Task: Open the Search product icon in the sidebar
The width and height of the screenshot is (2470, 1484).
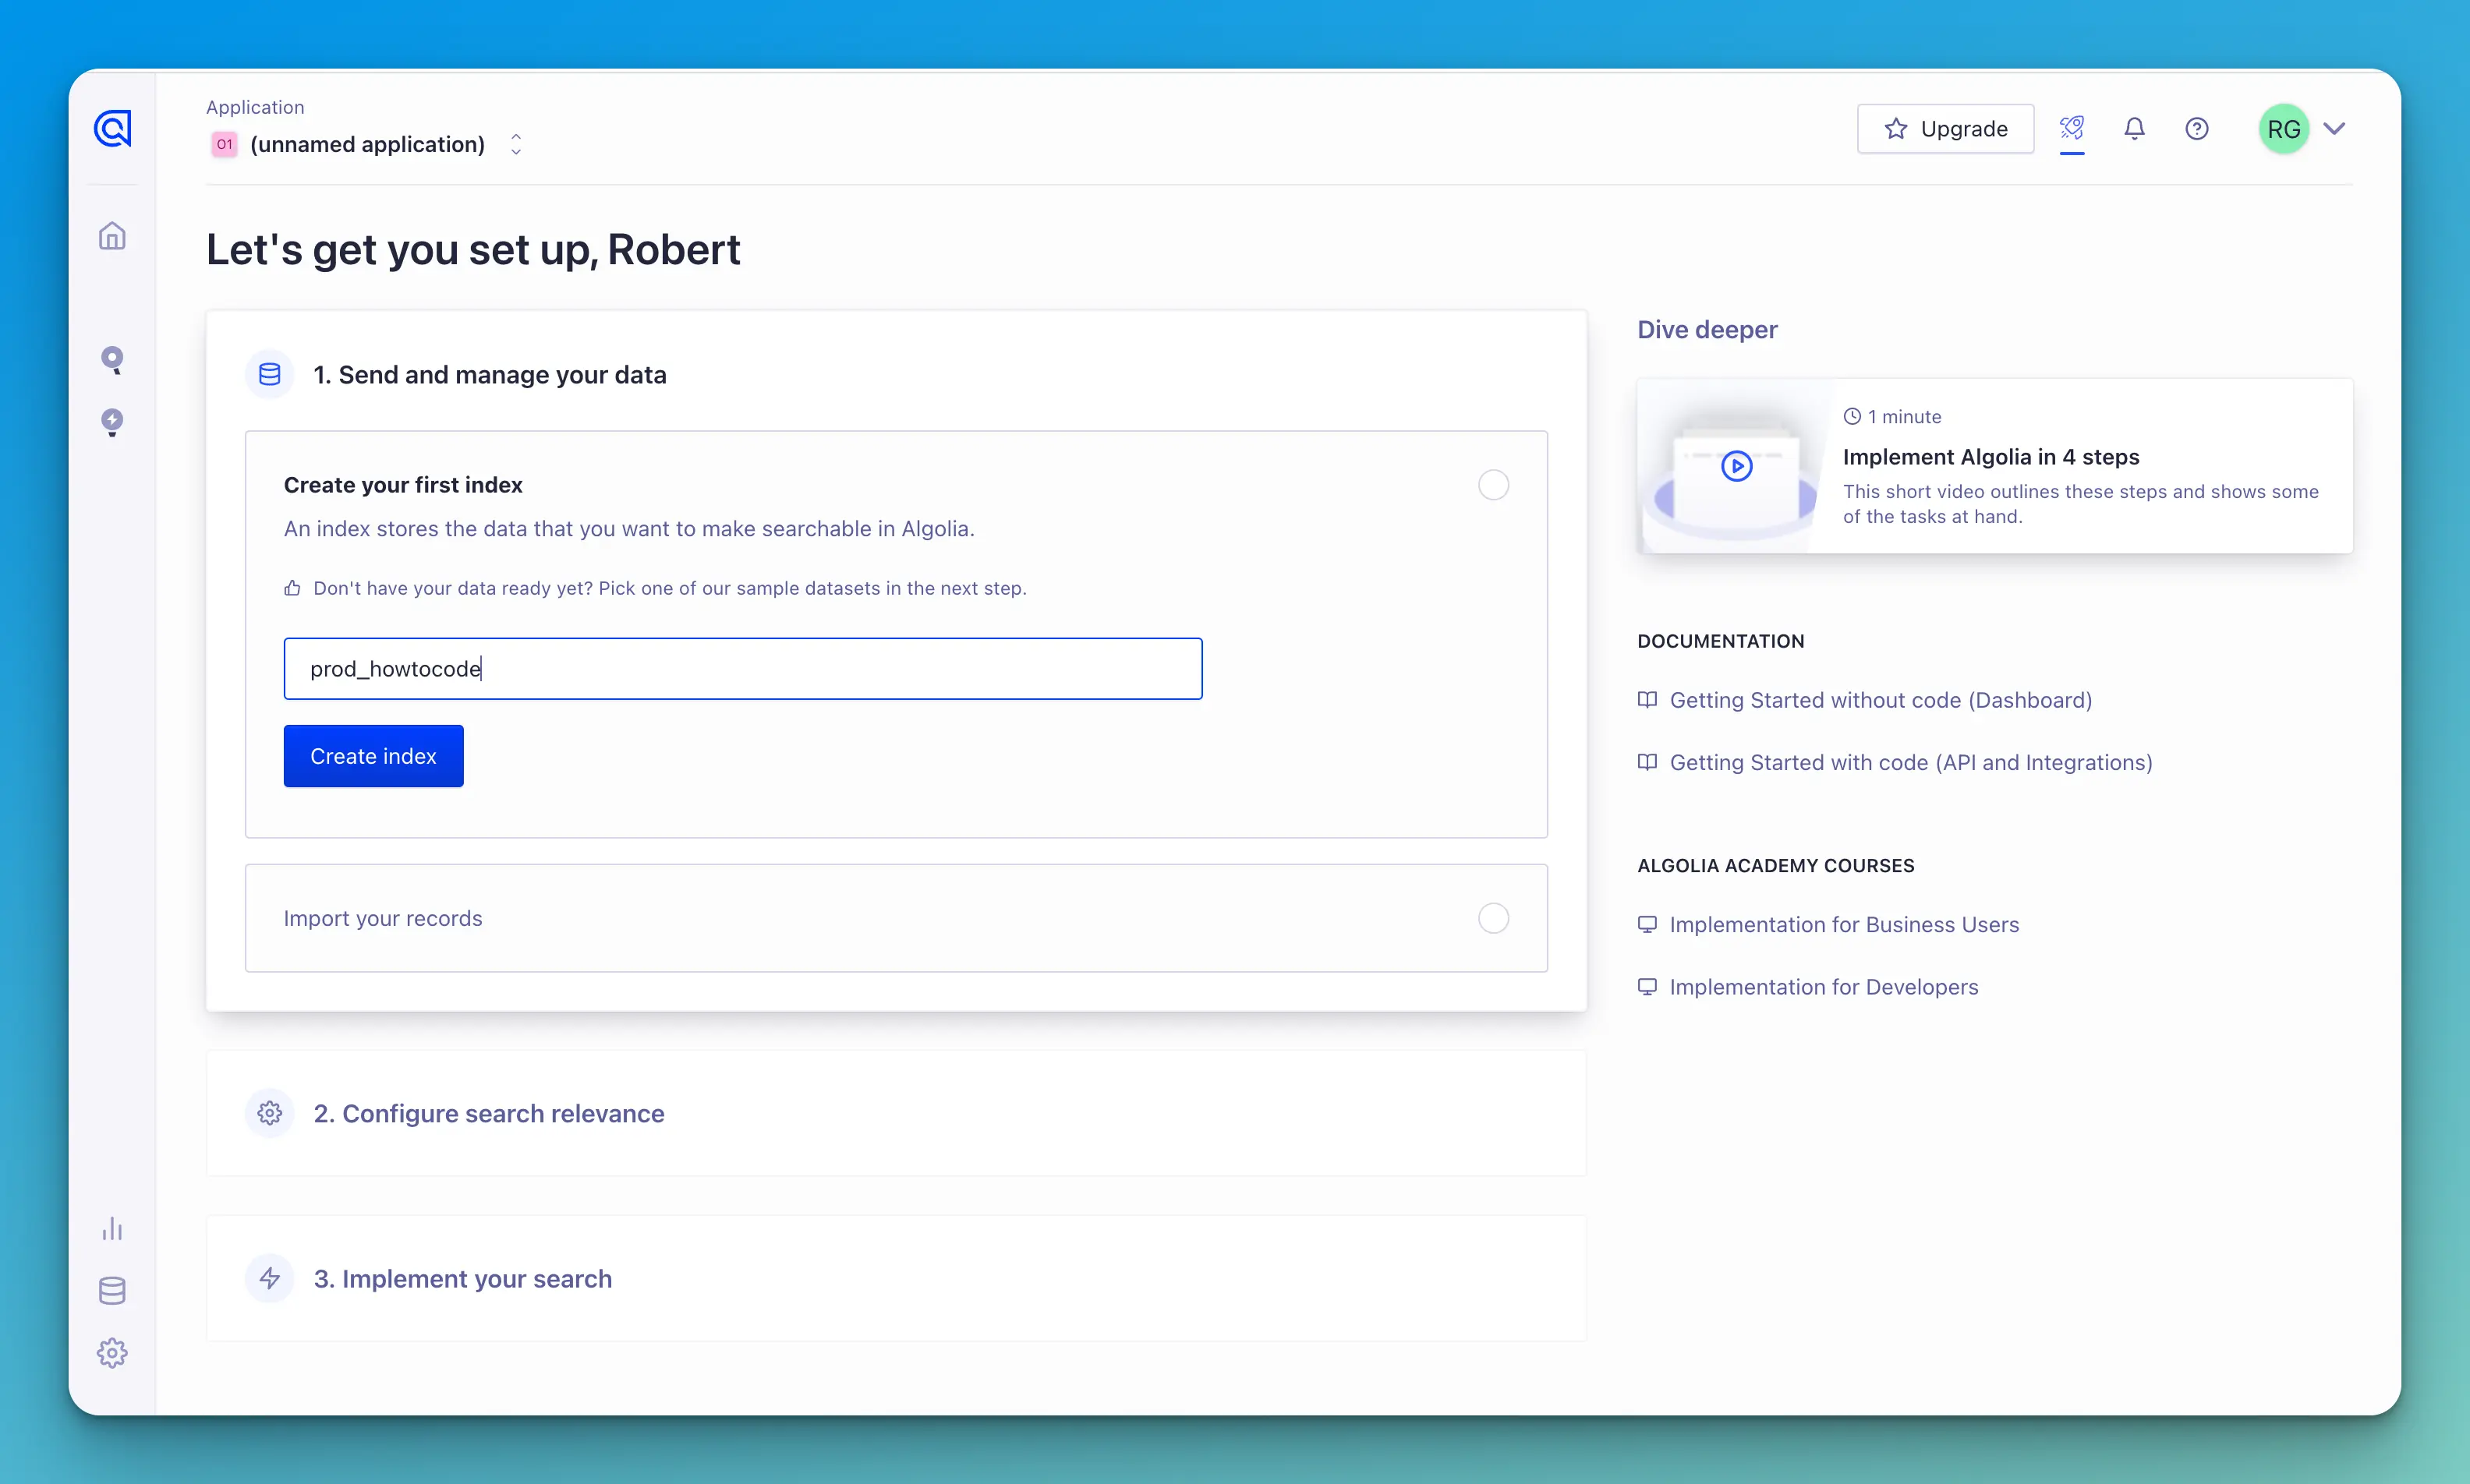Action: [112, 360]
